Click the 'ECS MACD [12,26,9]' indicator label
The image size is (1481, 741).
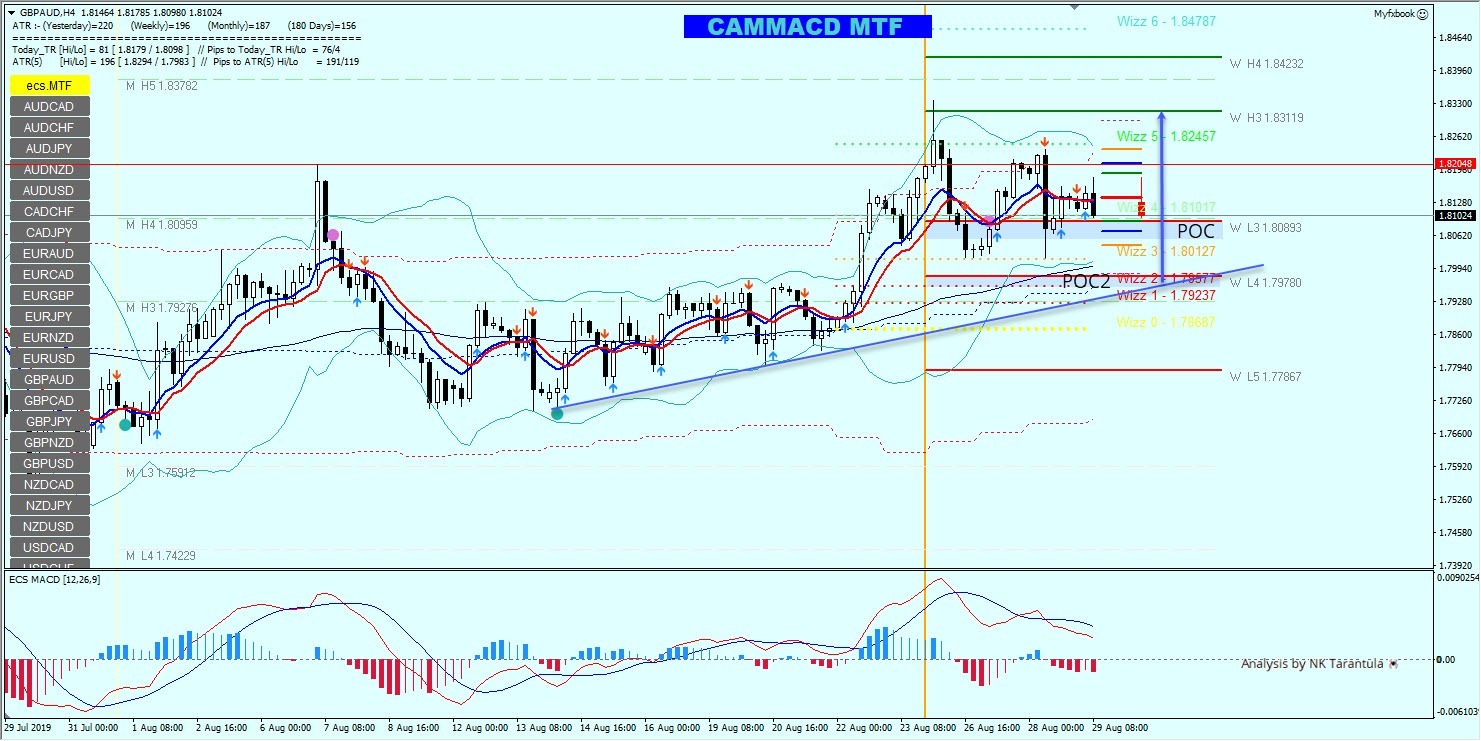(55, 579)
